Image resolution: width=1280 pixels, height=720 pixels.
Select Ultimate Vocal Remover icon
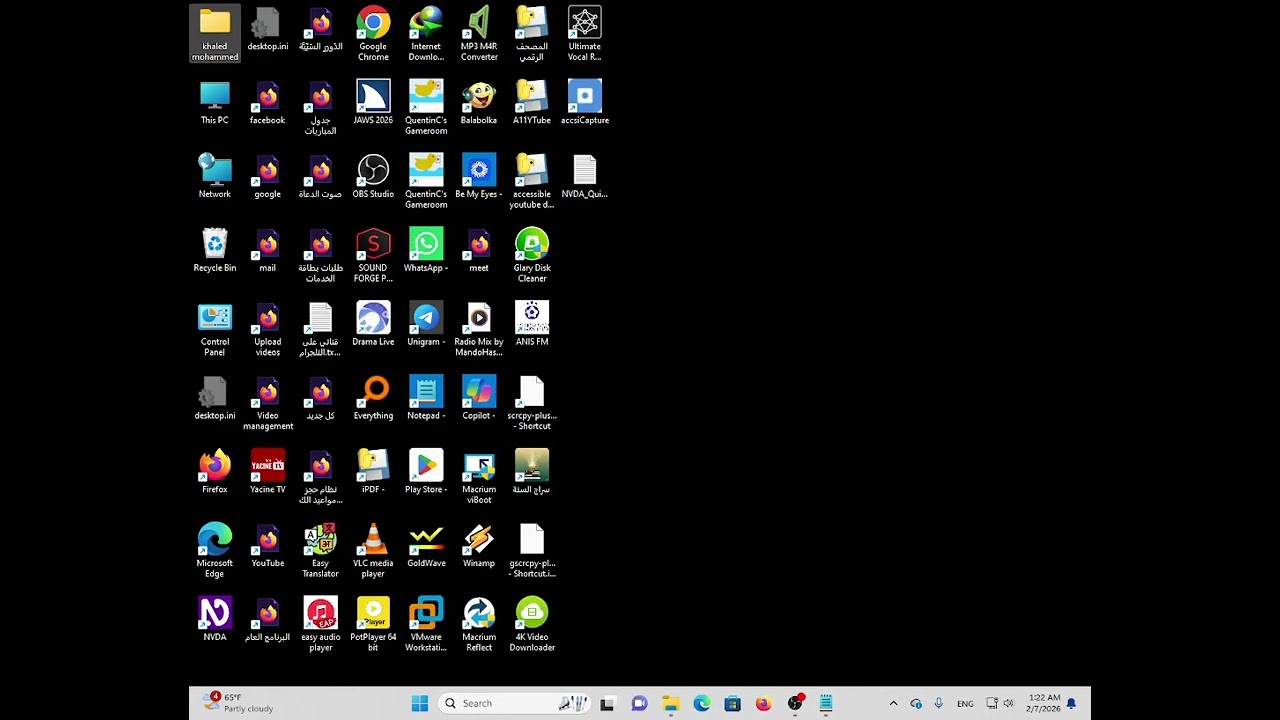click(585, 34)
